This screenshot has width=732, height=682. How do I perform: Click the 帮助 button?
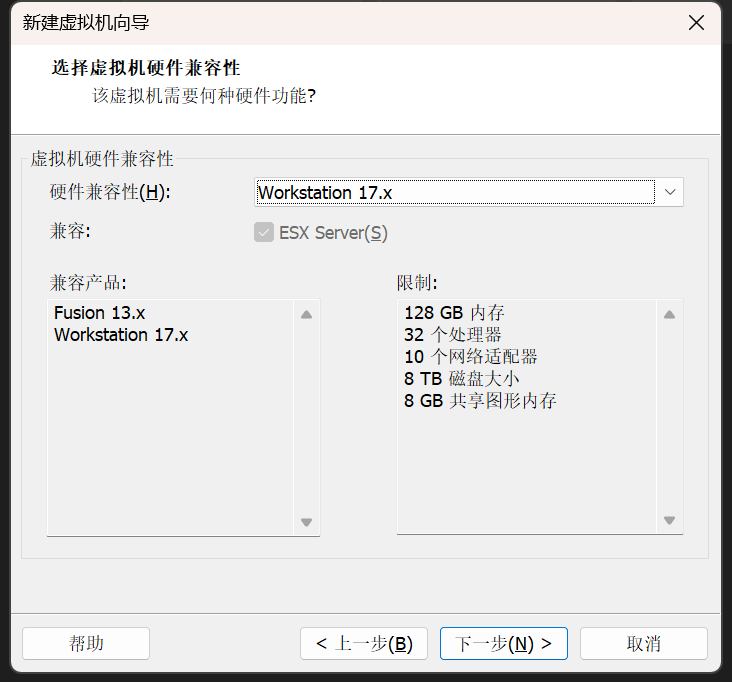tap(86, 643)
